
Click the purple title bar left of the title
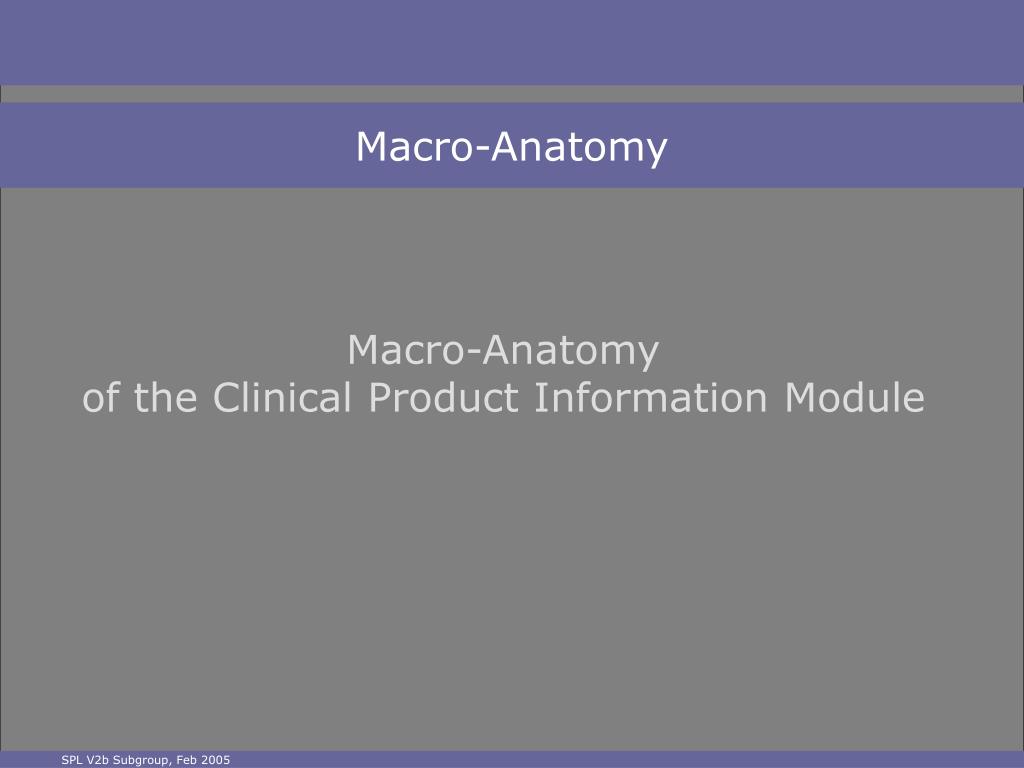point(178,146)
